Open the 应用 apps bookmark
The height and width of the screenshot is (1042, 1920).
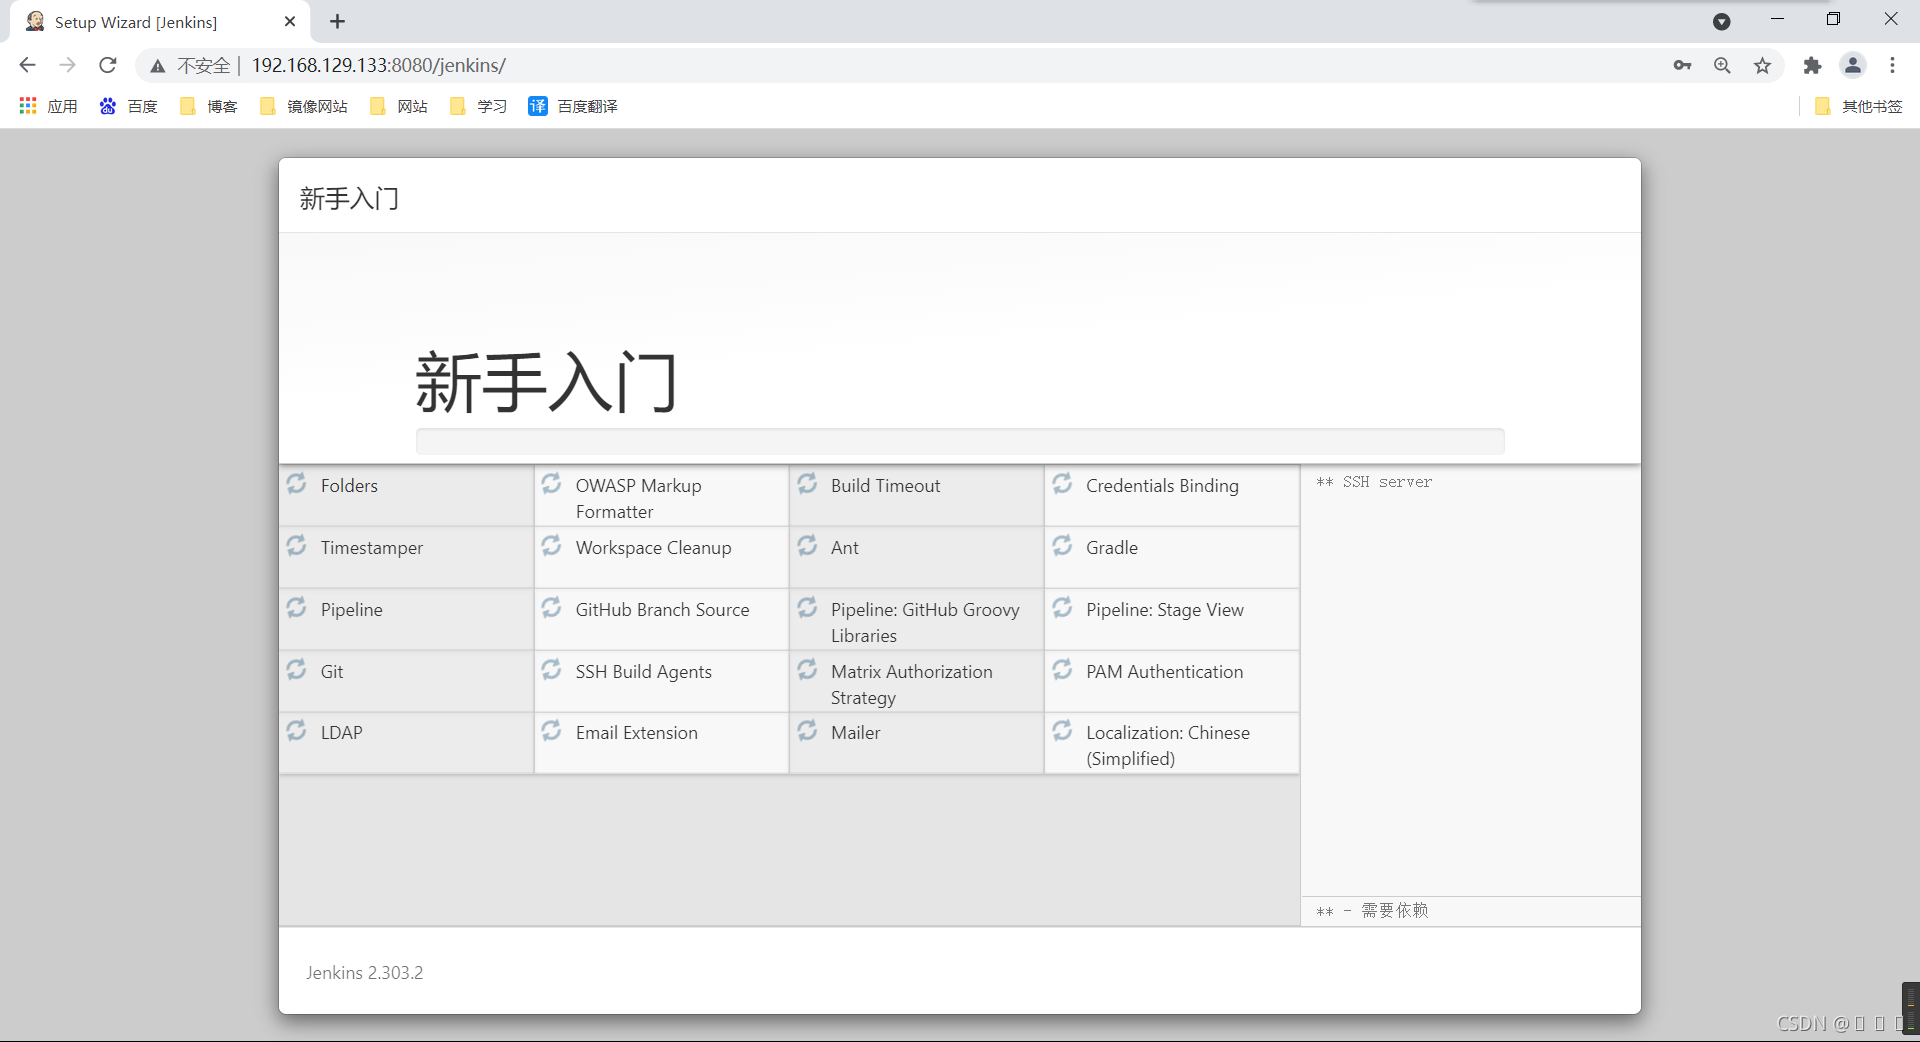(x=48, y=106)
